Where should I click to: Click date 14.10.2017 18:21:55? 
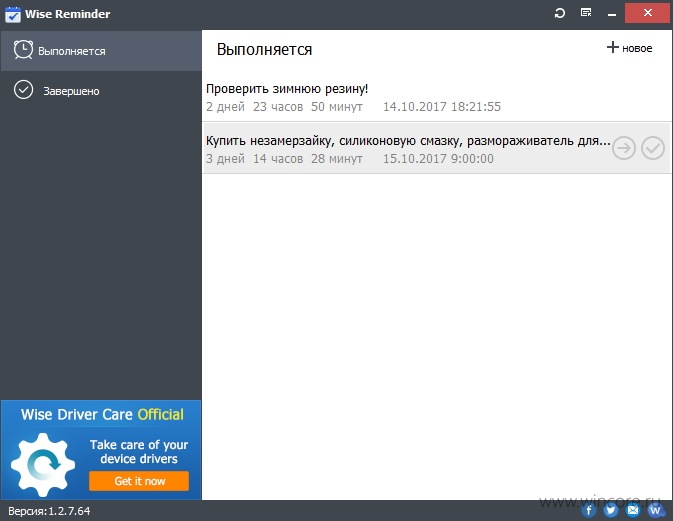(x=442, y=106)
